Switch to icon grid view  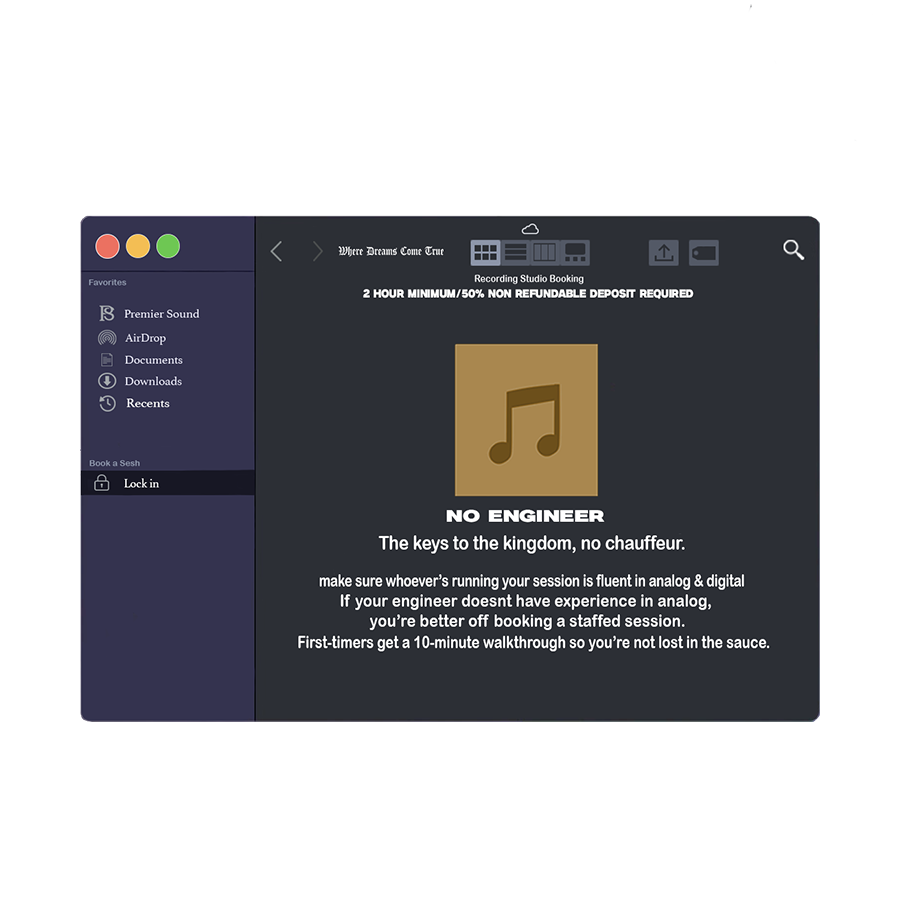pos(485,253)
